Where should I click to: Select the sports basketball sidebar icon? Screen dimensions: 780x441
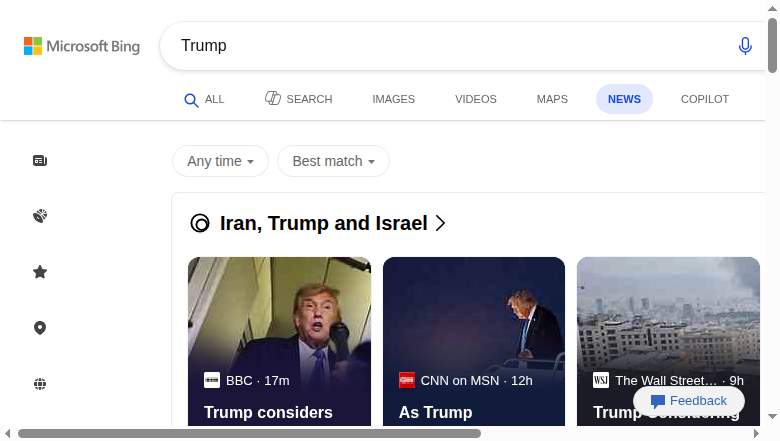click(x=40, y=216)
